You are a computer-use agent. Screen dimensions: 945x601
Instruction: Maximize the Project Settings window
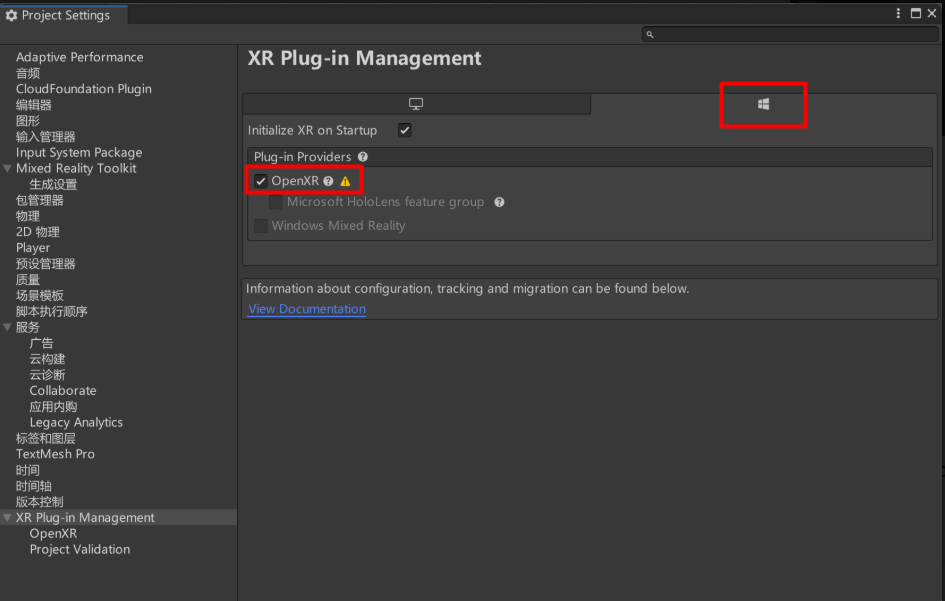tap(915, 13)
